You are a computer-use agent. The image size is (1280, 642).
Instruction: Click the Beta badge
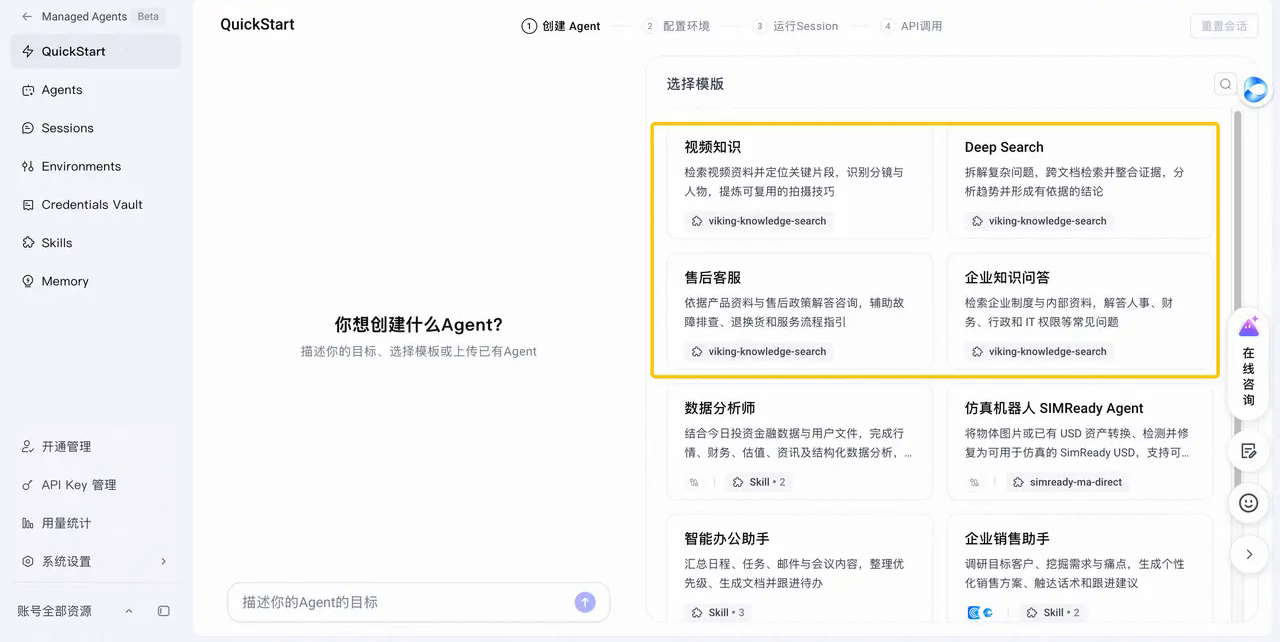point(148,17)
